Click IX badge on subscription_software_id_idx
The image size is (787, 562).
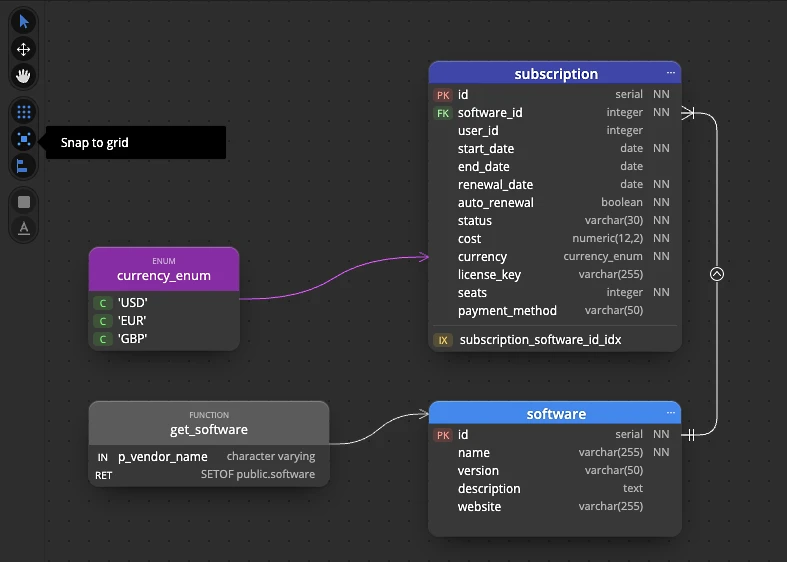point(443,340)
